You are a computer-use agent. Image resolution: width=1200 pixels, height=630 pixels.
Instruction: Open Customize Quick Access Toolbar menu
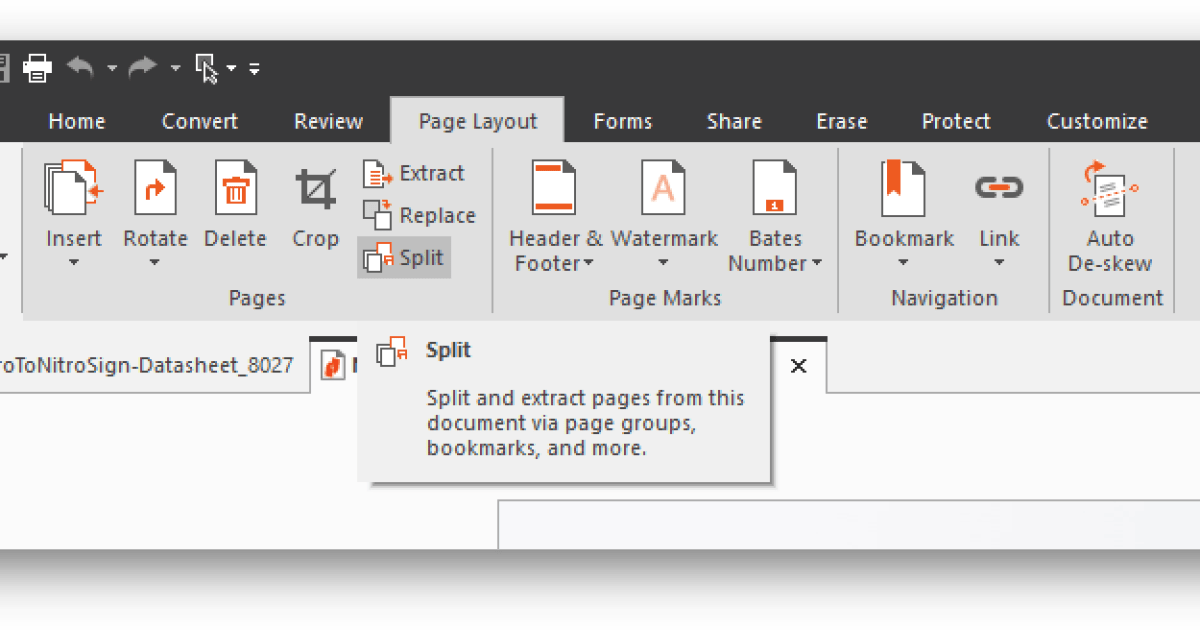pyautogui.click(x=254, y=68)
